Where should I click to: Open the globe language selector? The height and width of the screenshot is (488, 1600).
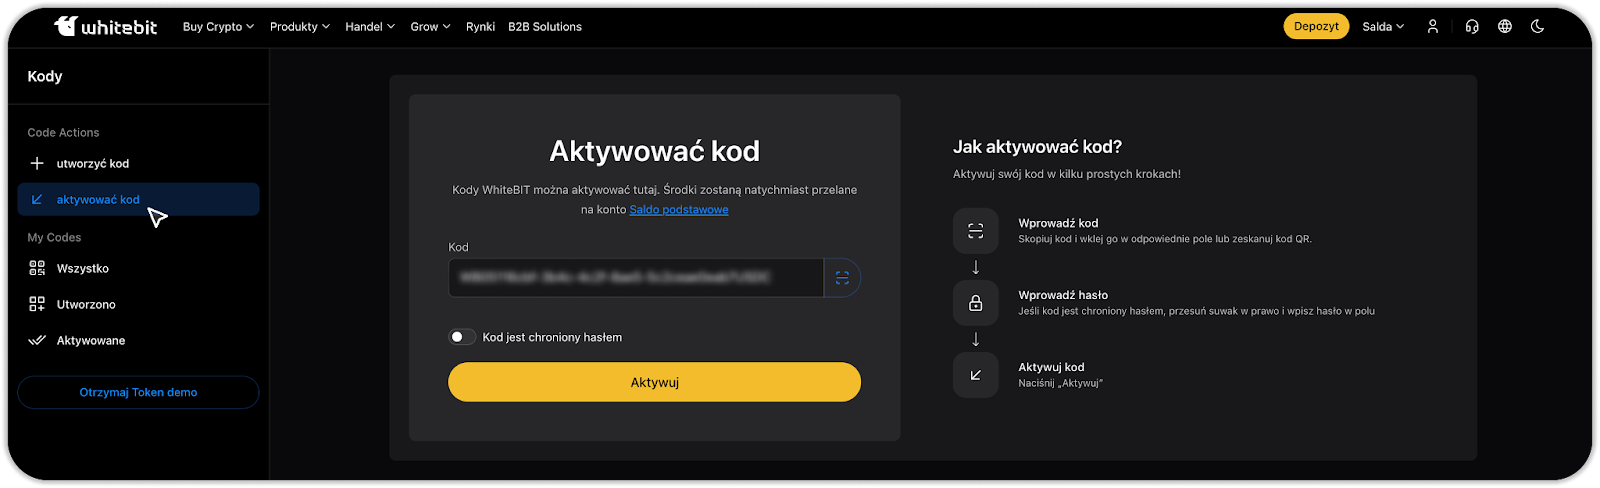pyautogui.click(x=1504, y=27)
